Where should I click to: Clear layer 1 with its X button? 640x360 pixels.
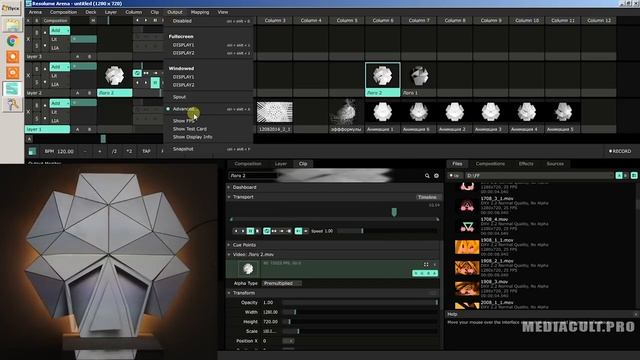tap(28, 111)
